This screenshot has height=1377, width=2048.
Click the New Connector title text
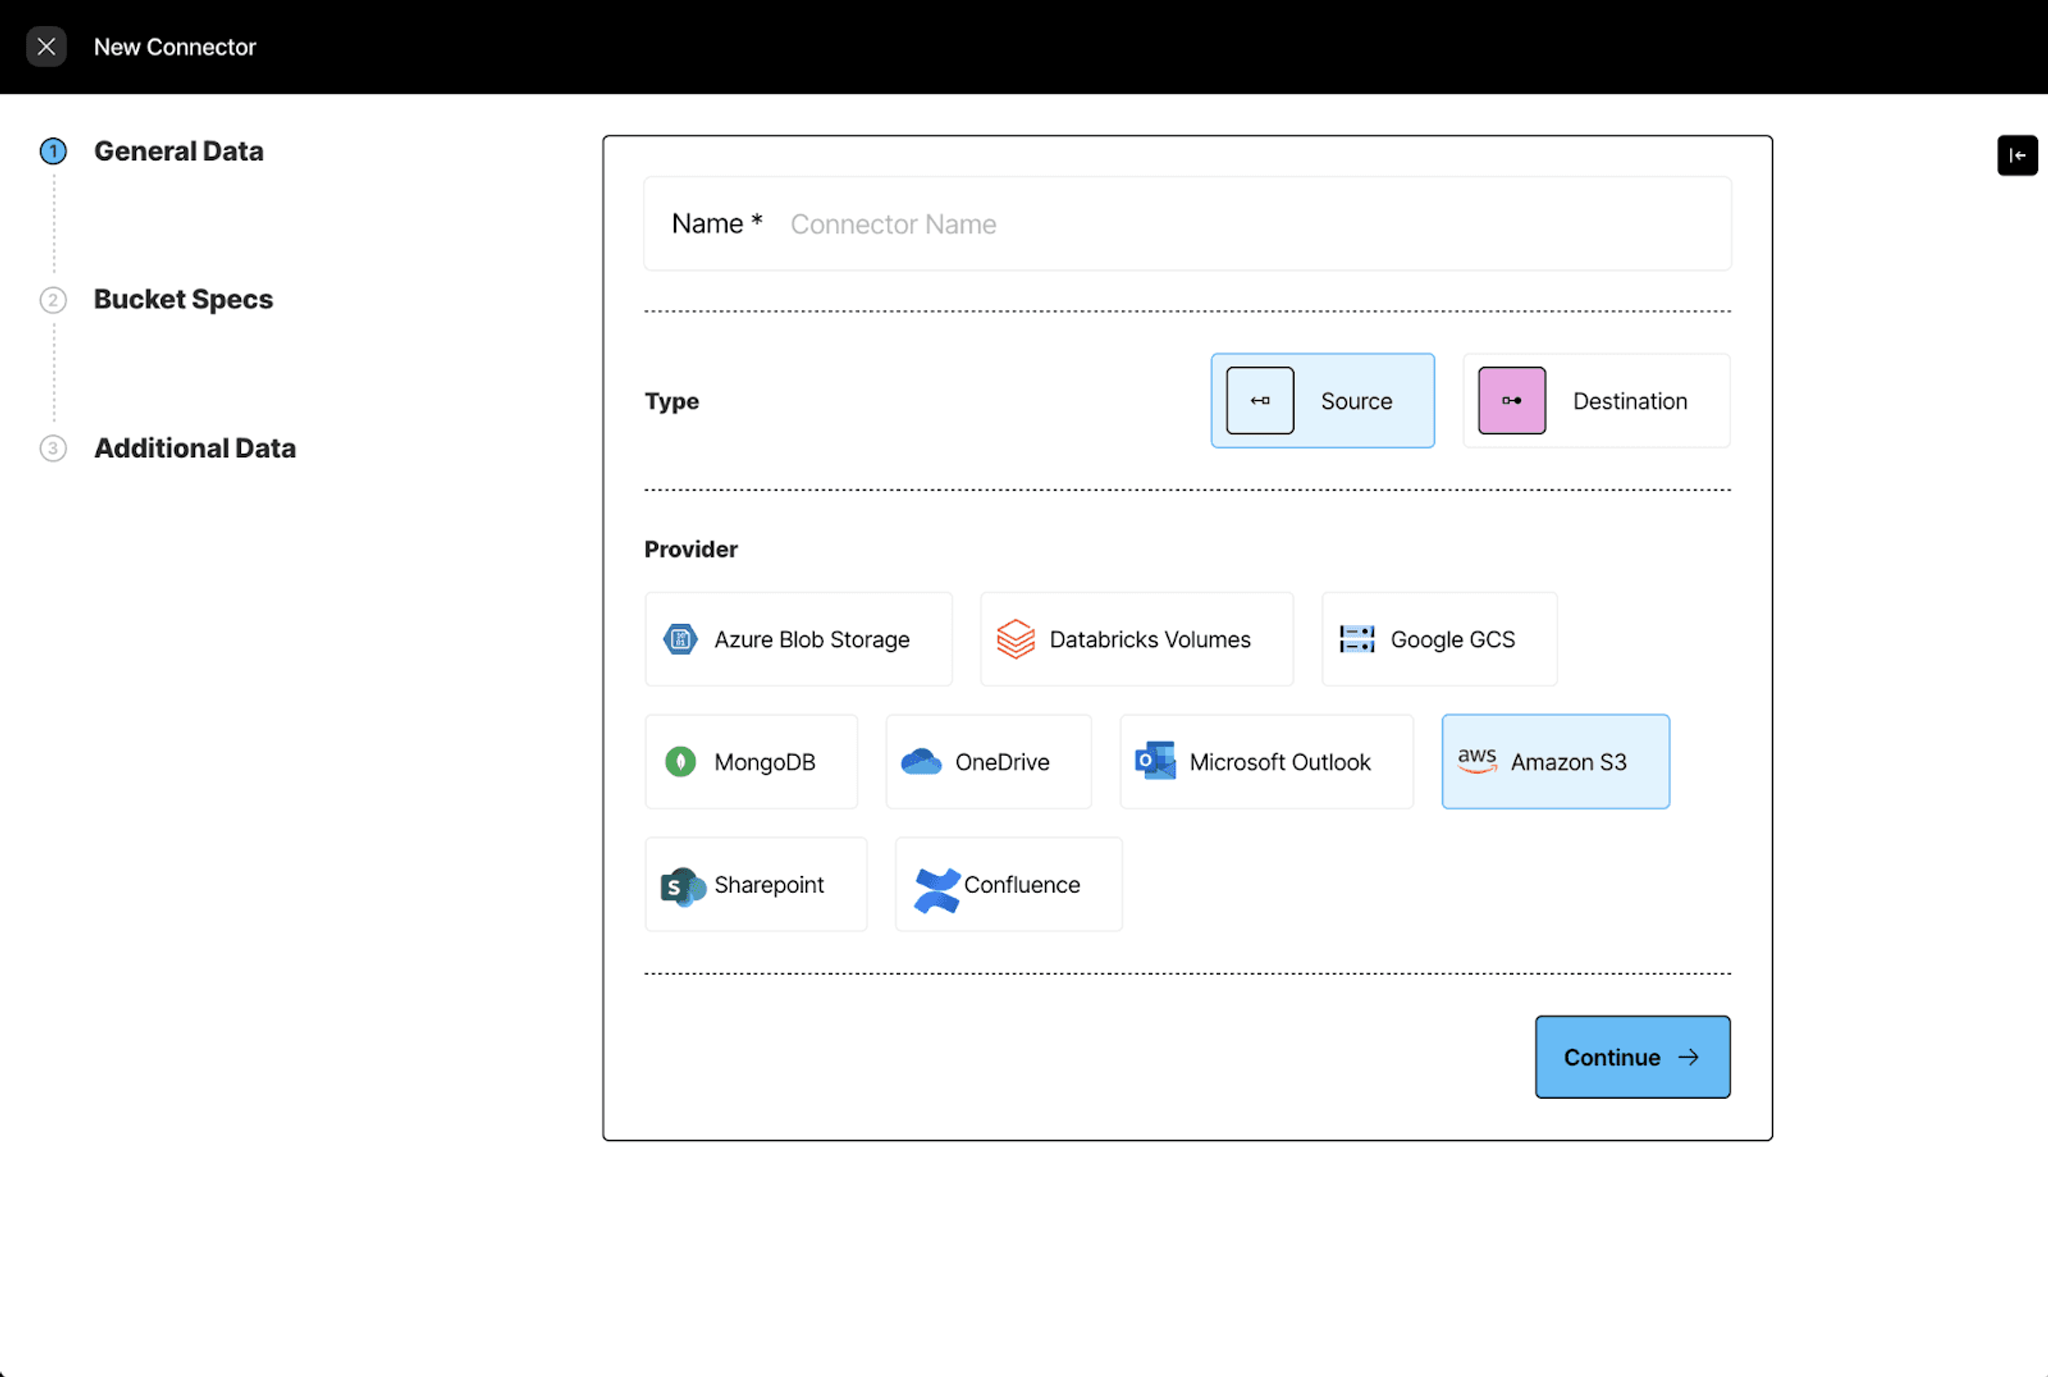pyautogui.click(x=175, y=47)
